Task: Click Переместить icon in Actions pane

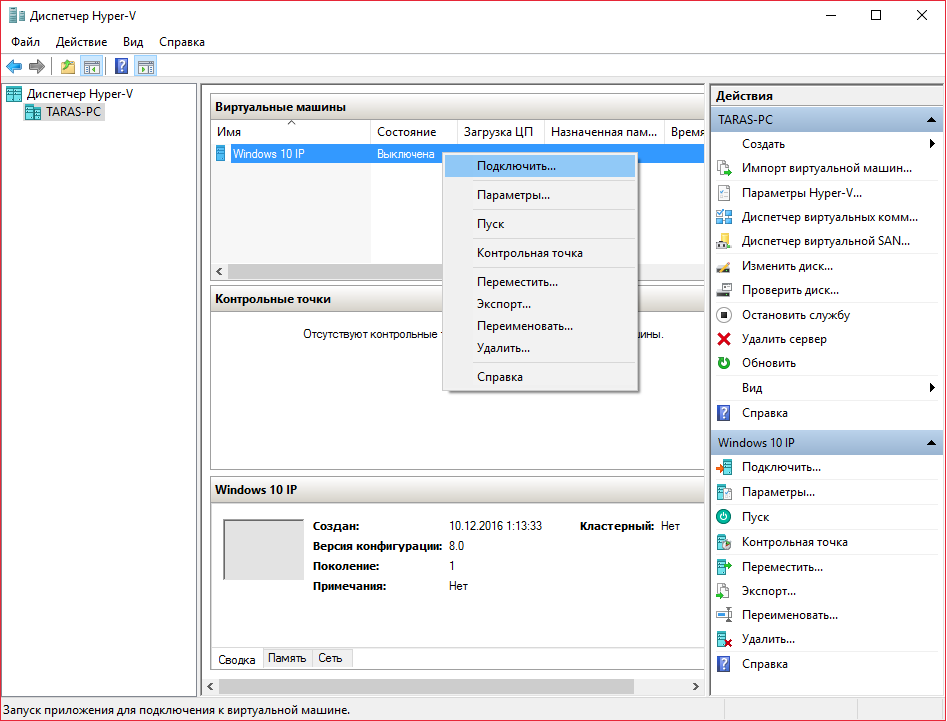Action: pos(724,566)
